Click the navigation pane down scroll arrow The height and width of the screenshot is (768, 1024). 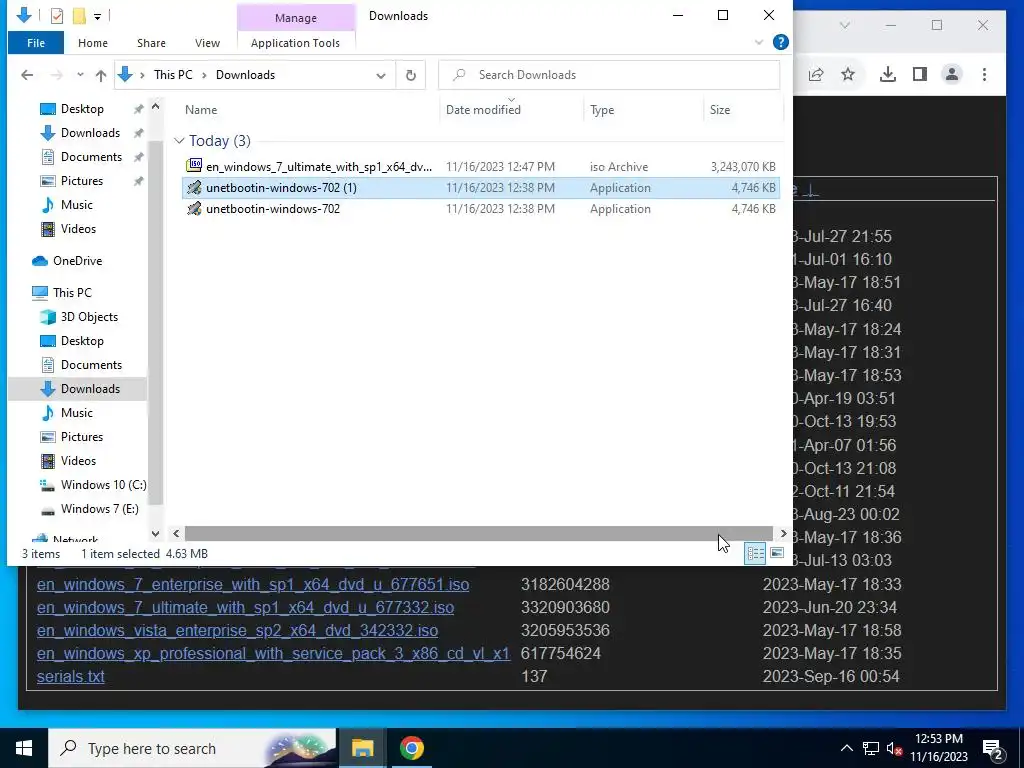point(155,534)
